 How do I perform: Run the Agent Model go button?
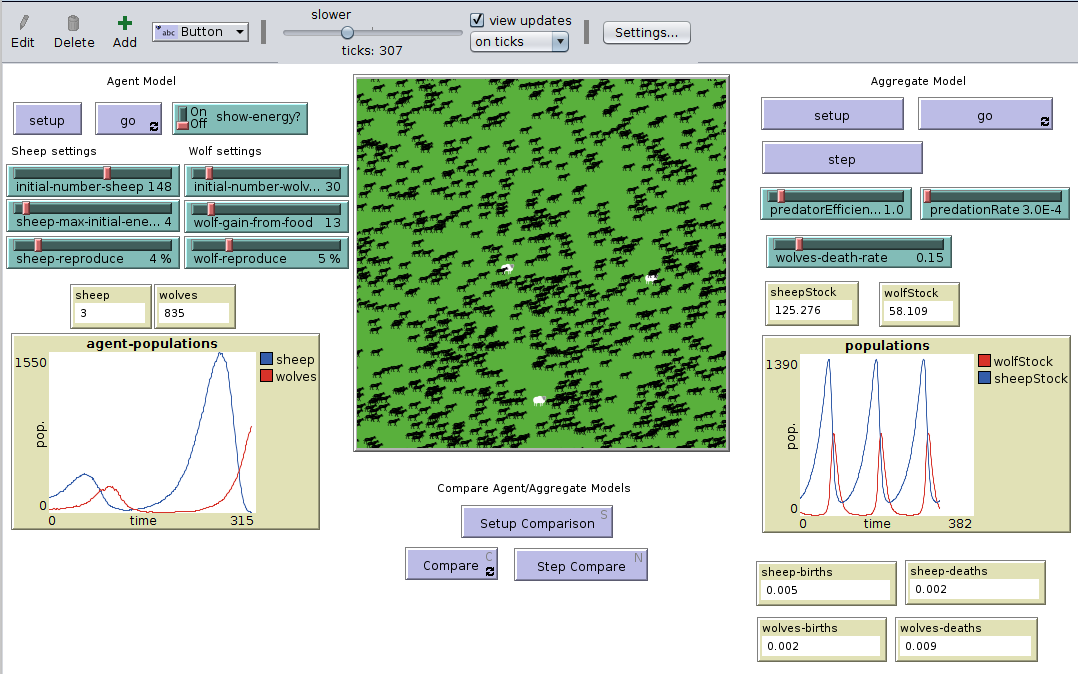click(x=128, y=120)
